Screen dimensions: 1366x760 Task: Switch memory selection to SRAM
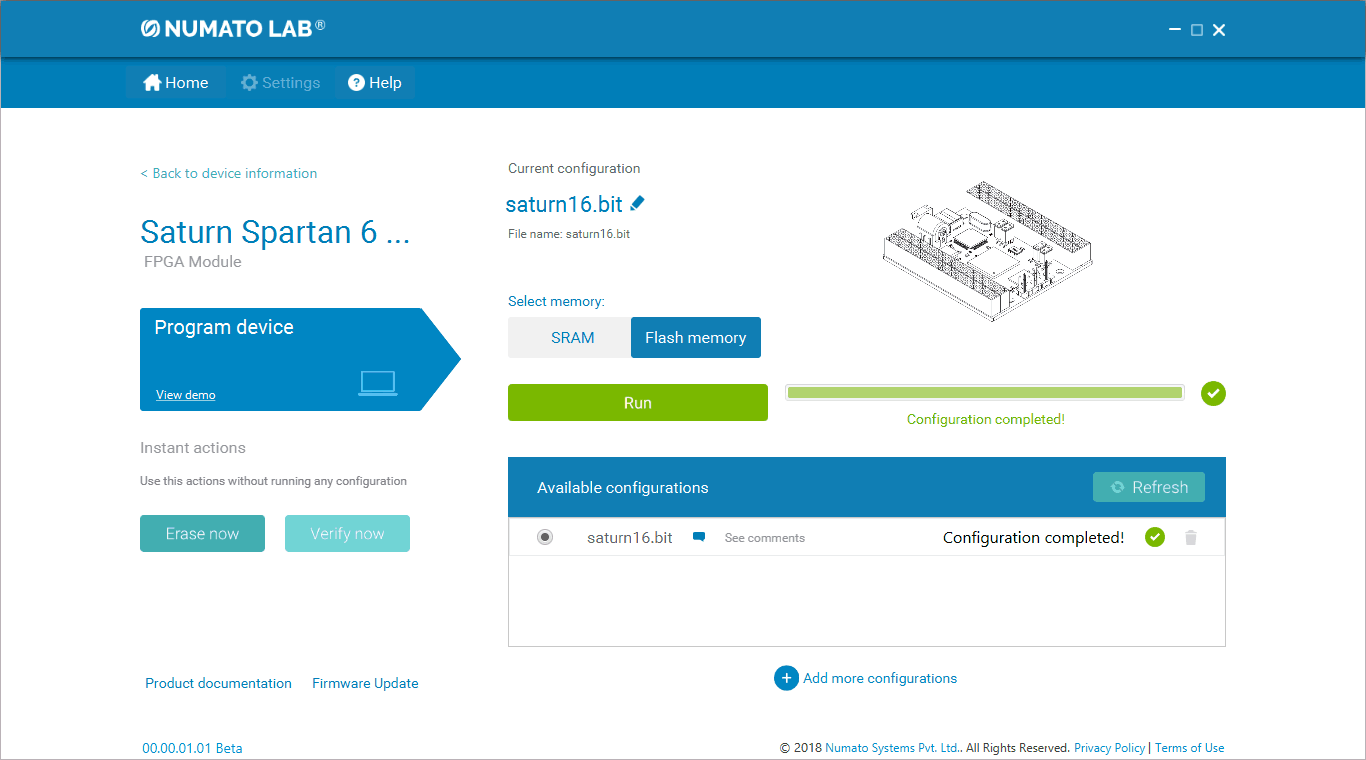(572, 338)
